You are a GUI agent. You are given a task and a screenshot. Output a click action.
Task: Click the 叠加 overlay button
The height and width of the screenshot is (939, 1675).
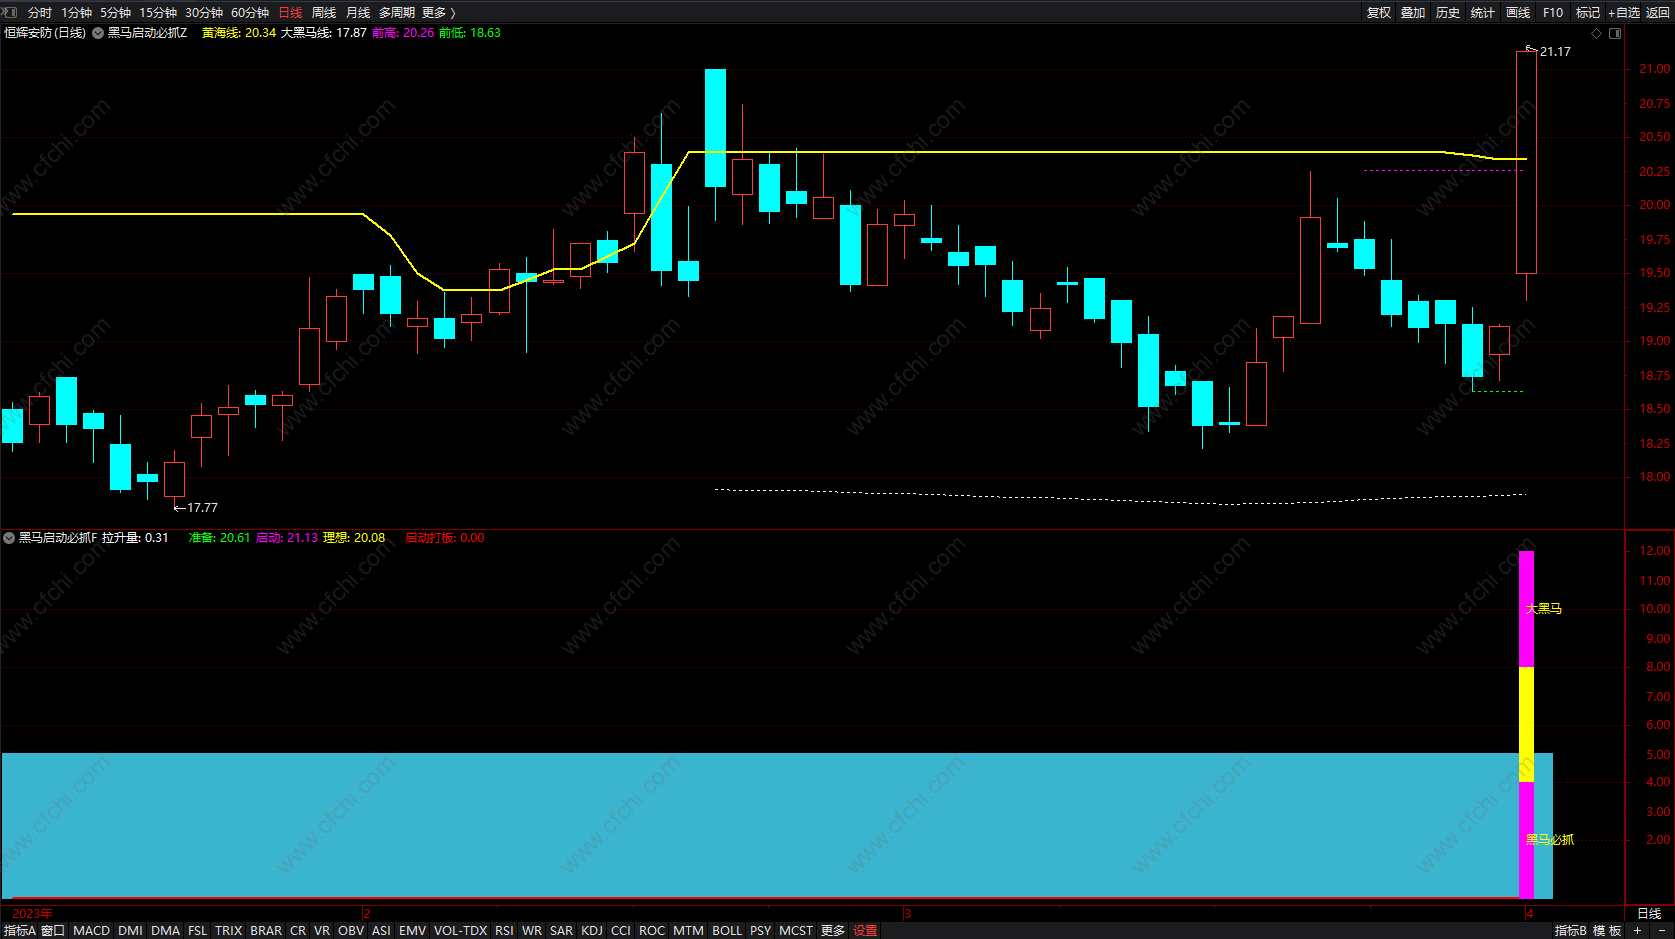1413,12
